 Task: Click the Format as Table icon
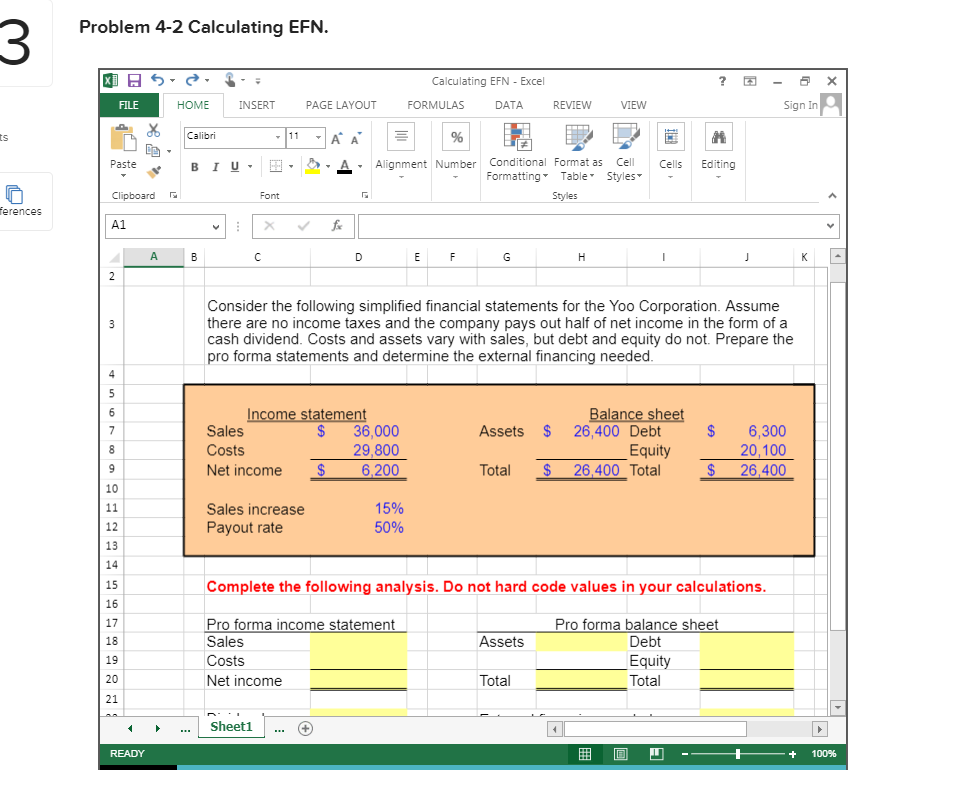(x=577, y=140)
